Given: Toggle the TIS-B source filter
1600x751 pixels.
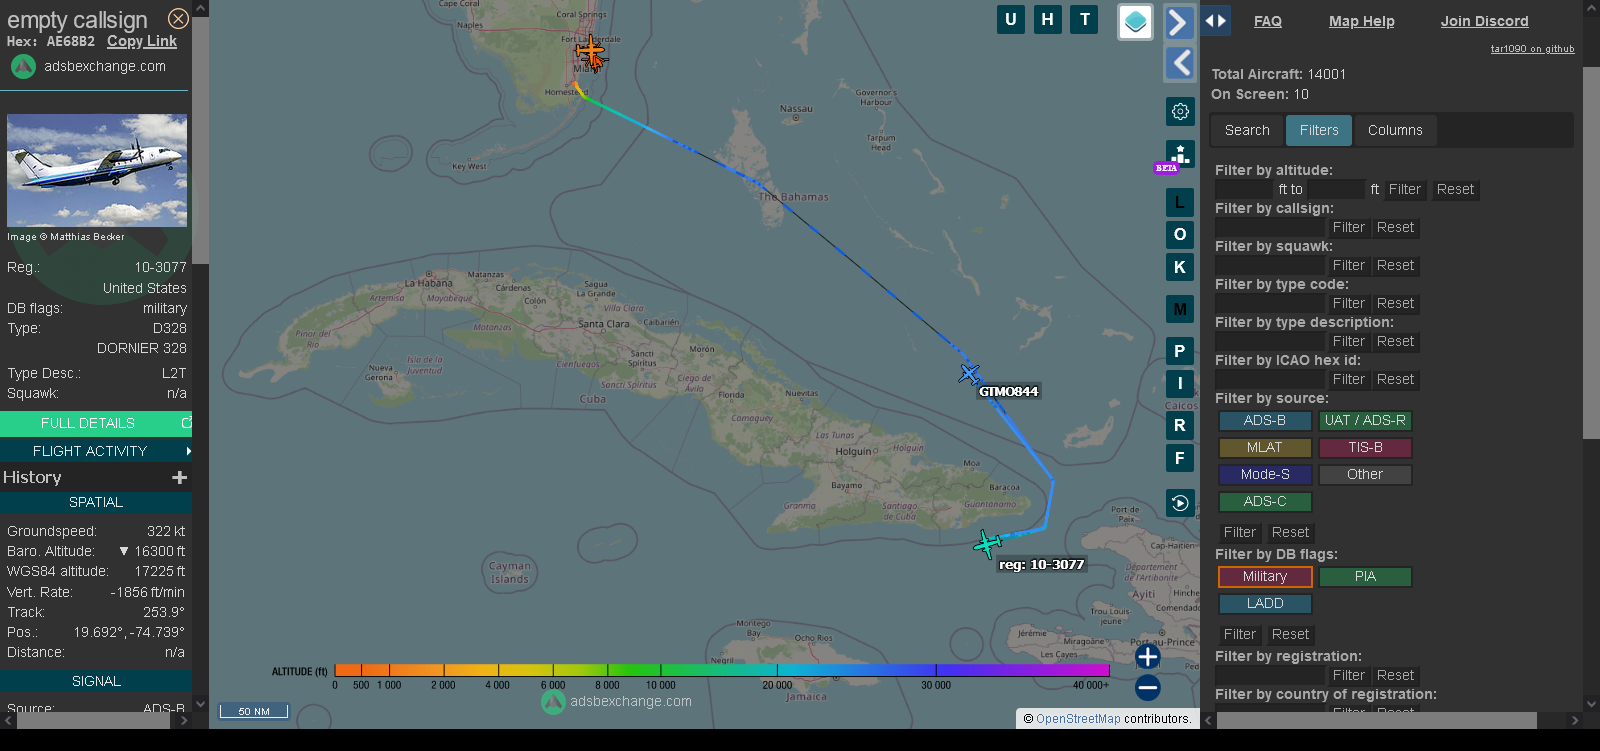Looking at the screenshot, I should click(x=1365, y=448).
